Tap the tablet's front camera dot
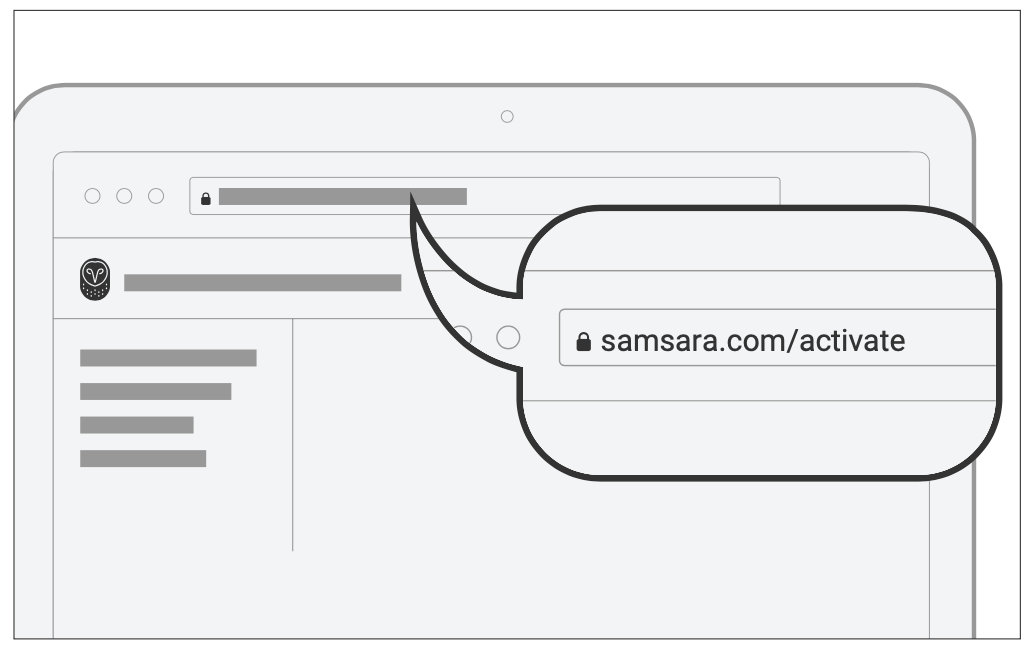Image resolution: width=1036 pixels, height=652 pixels. click(x=507, y=117)
